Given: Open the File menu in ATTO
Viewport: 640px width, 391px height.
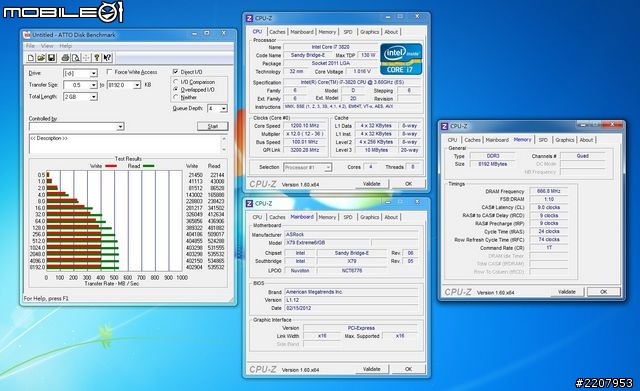Looking at the screenshot, I should point(30,46).
